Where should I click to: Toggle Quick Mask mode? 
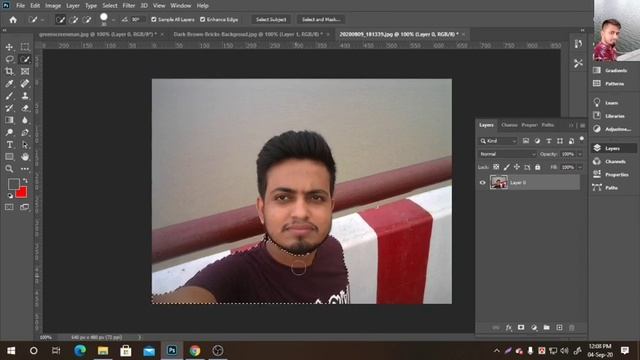9,207
